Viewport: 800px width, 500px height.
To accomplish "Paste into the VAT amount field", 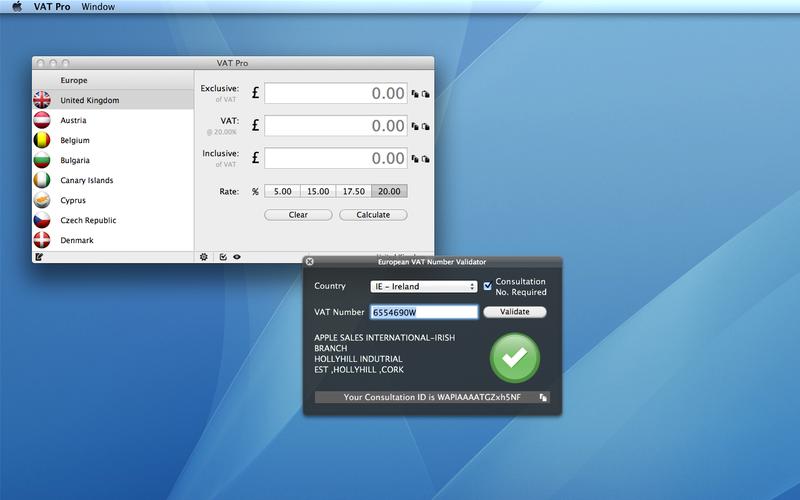I will point(426,126).
